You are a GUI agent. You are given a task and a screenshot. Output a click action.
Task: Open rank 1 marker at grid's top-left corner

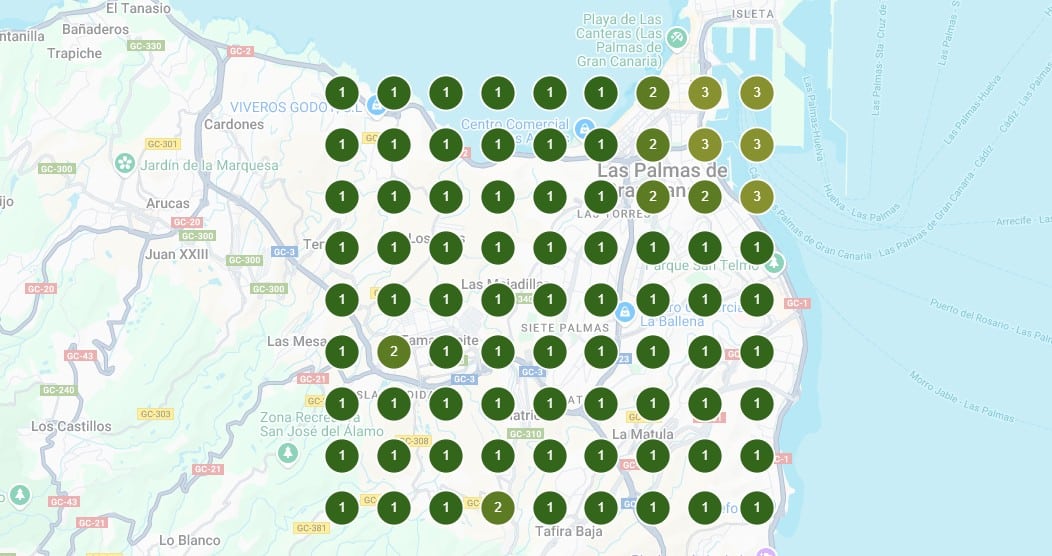click(x=342, y=93)
